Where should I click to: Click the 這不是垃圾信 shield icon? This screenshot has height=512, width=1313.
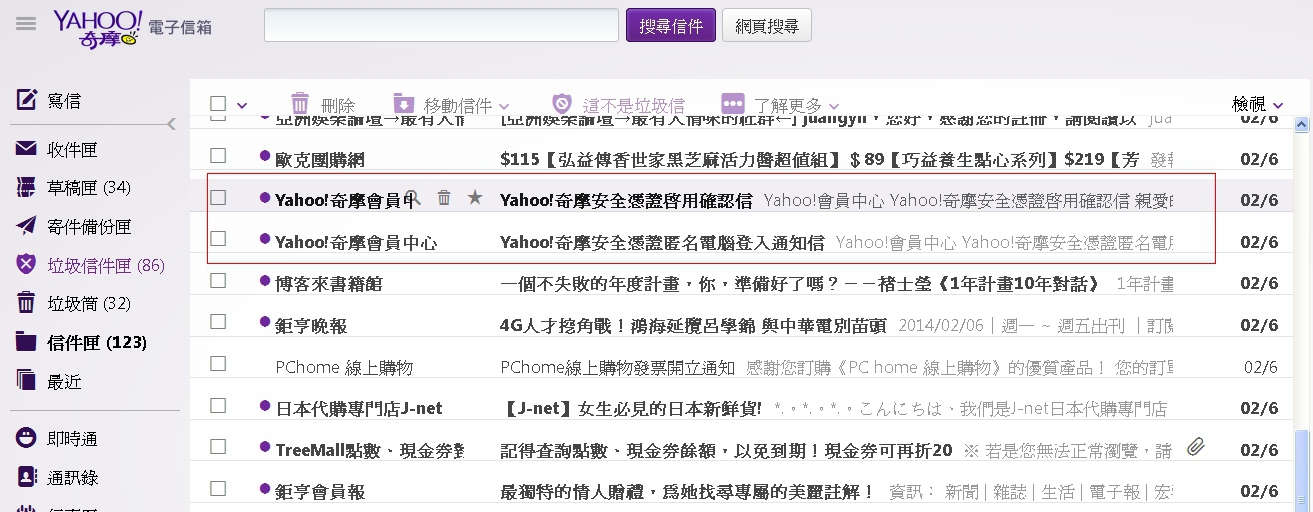[562, 104]
